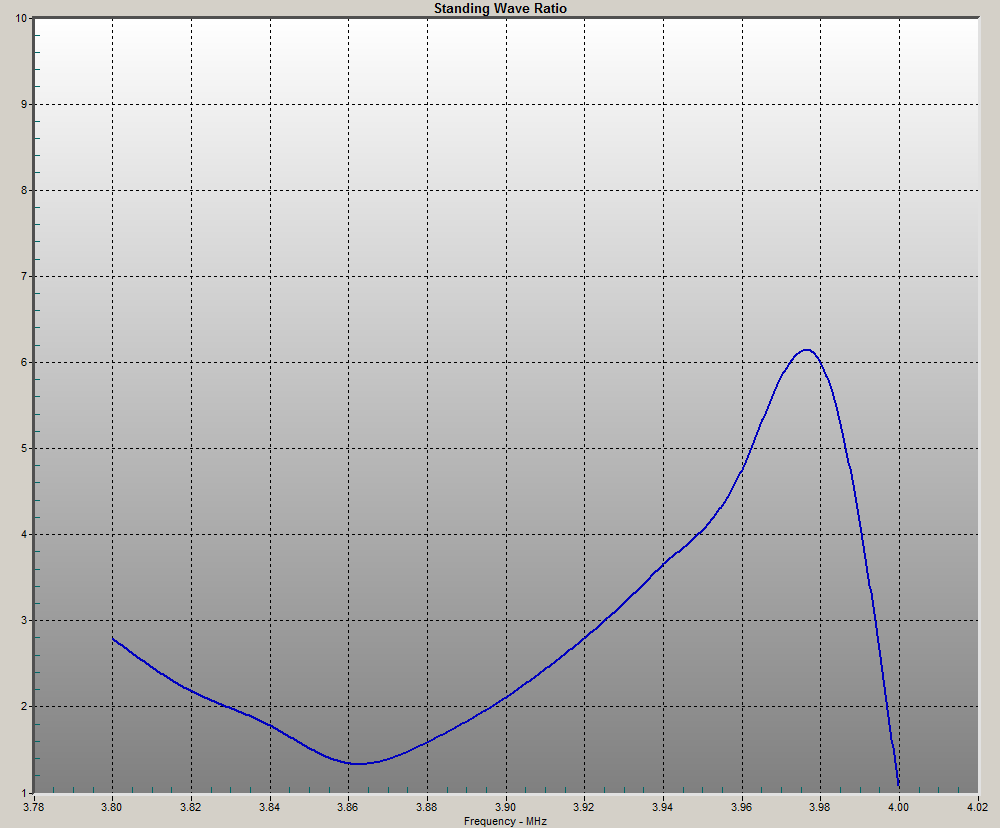Click the 8 label on the SWR axis

26,190
